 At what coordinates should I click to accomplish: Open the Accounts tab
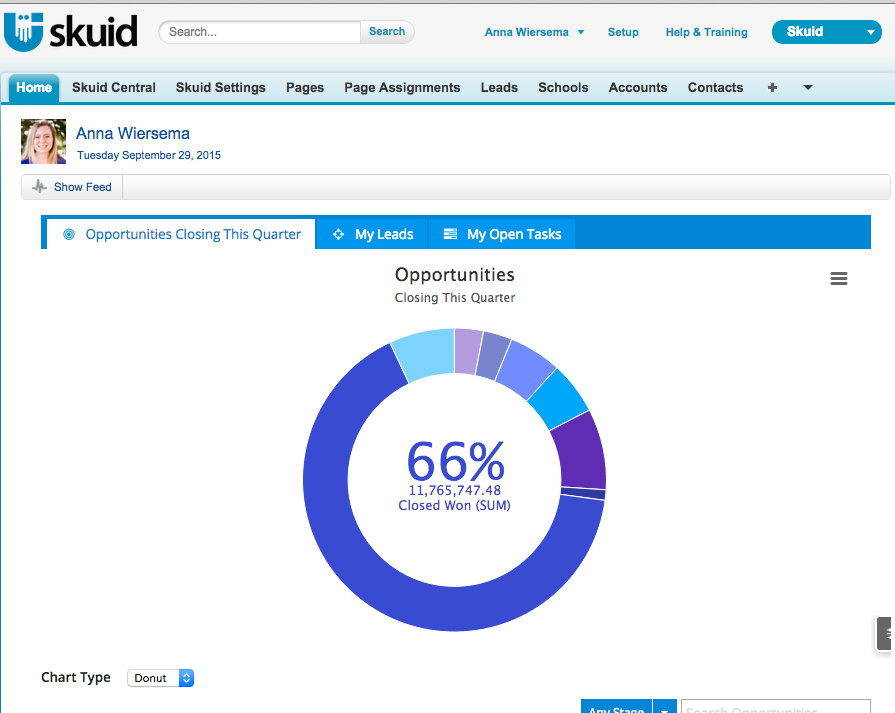[x=638, y=88]
